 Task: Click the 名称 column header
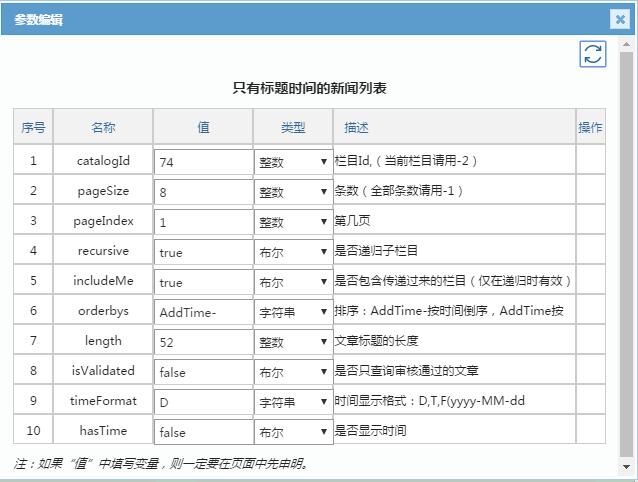click(x=103, y=127)
